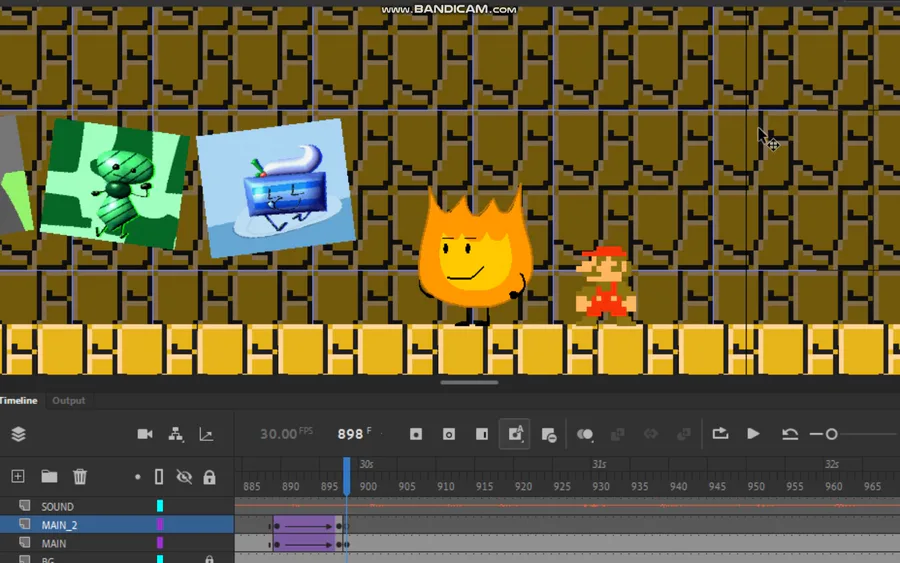Screen dimensions: 900x563
Task: Switch to the Timeline tab
Action: [x=18, y=401]
